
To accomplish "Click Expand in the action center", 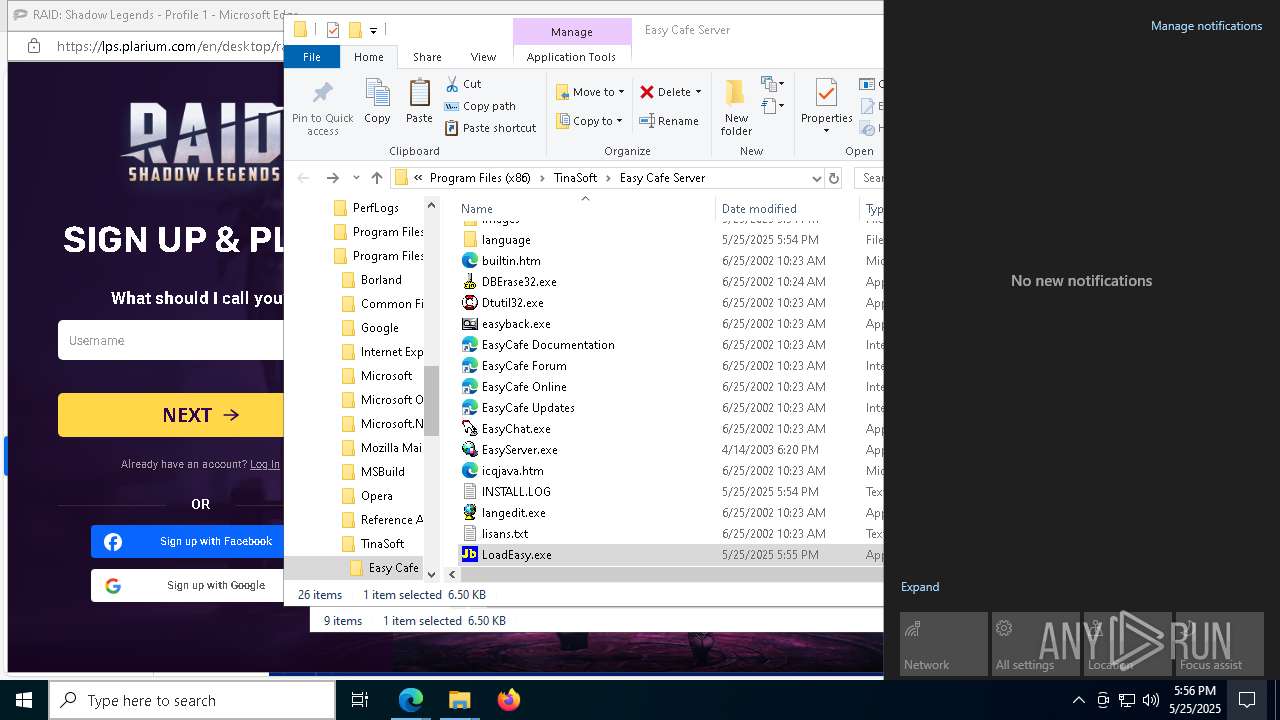I will point(920,587).
